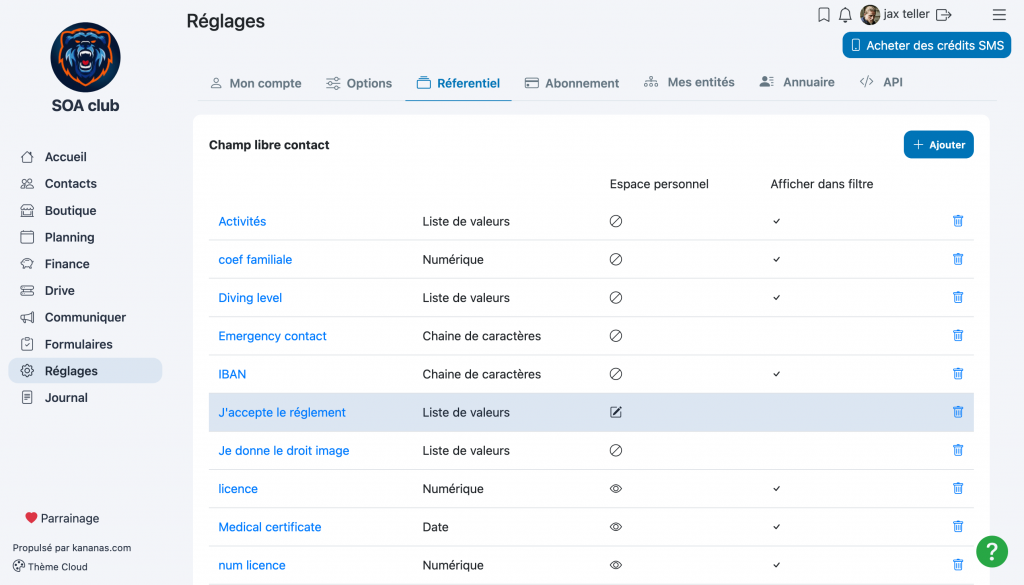Click Espace personnel icon for coef familiale

tap(616, 259)
